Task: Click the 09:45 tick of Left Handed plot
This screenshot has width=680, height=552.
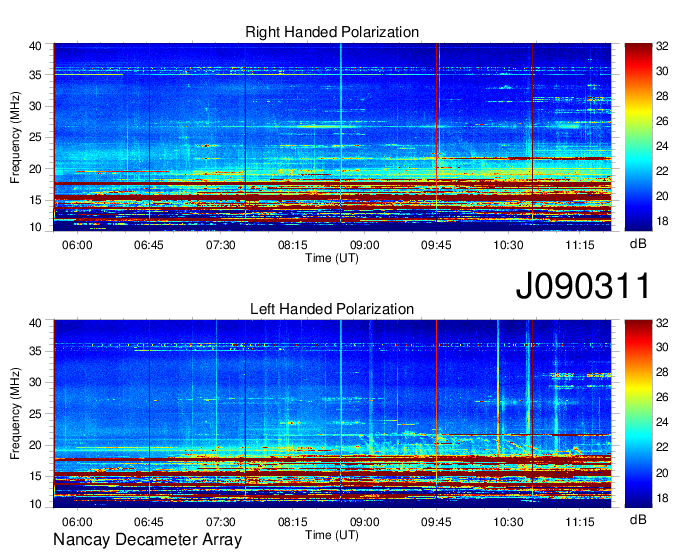Action: [x=436, y=522]
